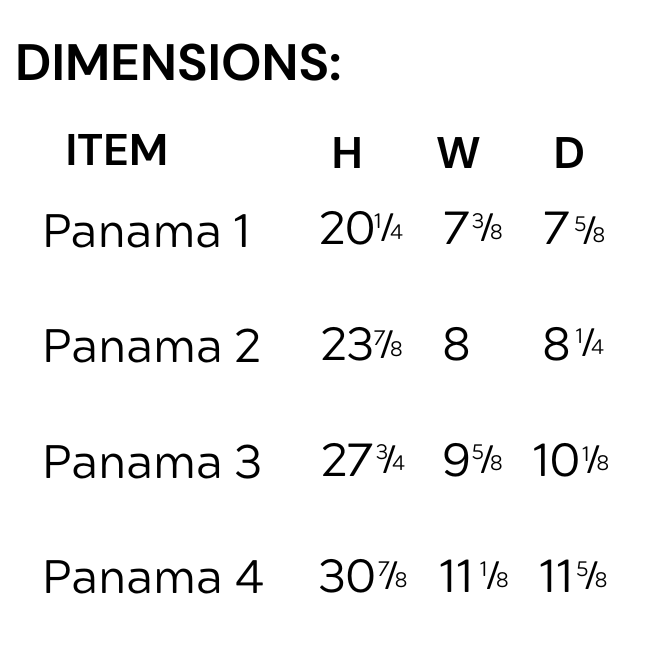
Task: Click the Panama 1 row label
Action: (x=146, y=231)
